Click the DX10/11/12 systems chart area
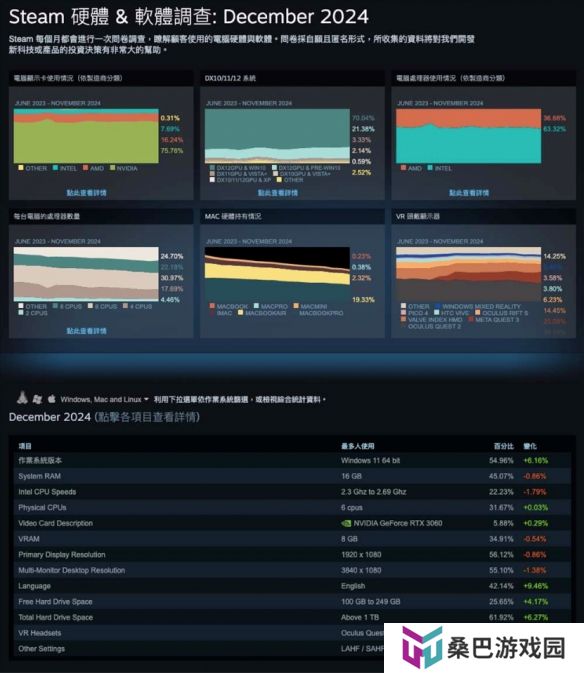584x673 pixels. (x=277, y=136)
